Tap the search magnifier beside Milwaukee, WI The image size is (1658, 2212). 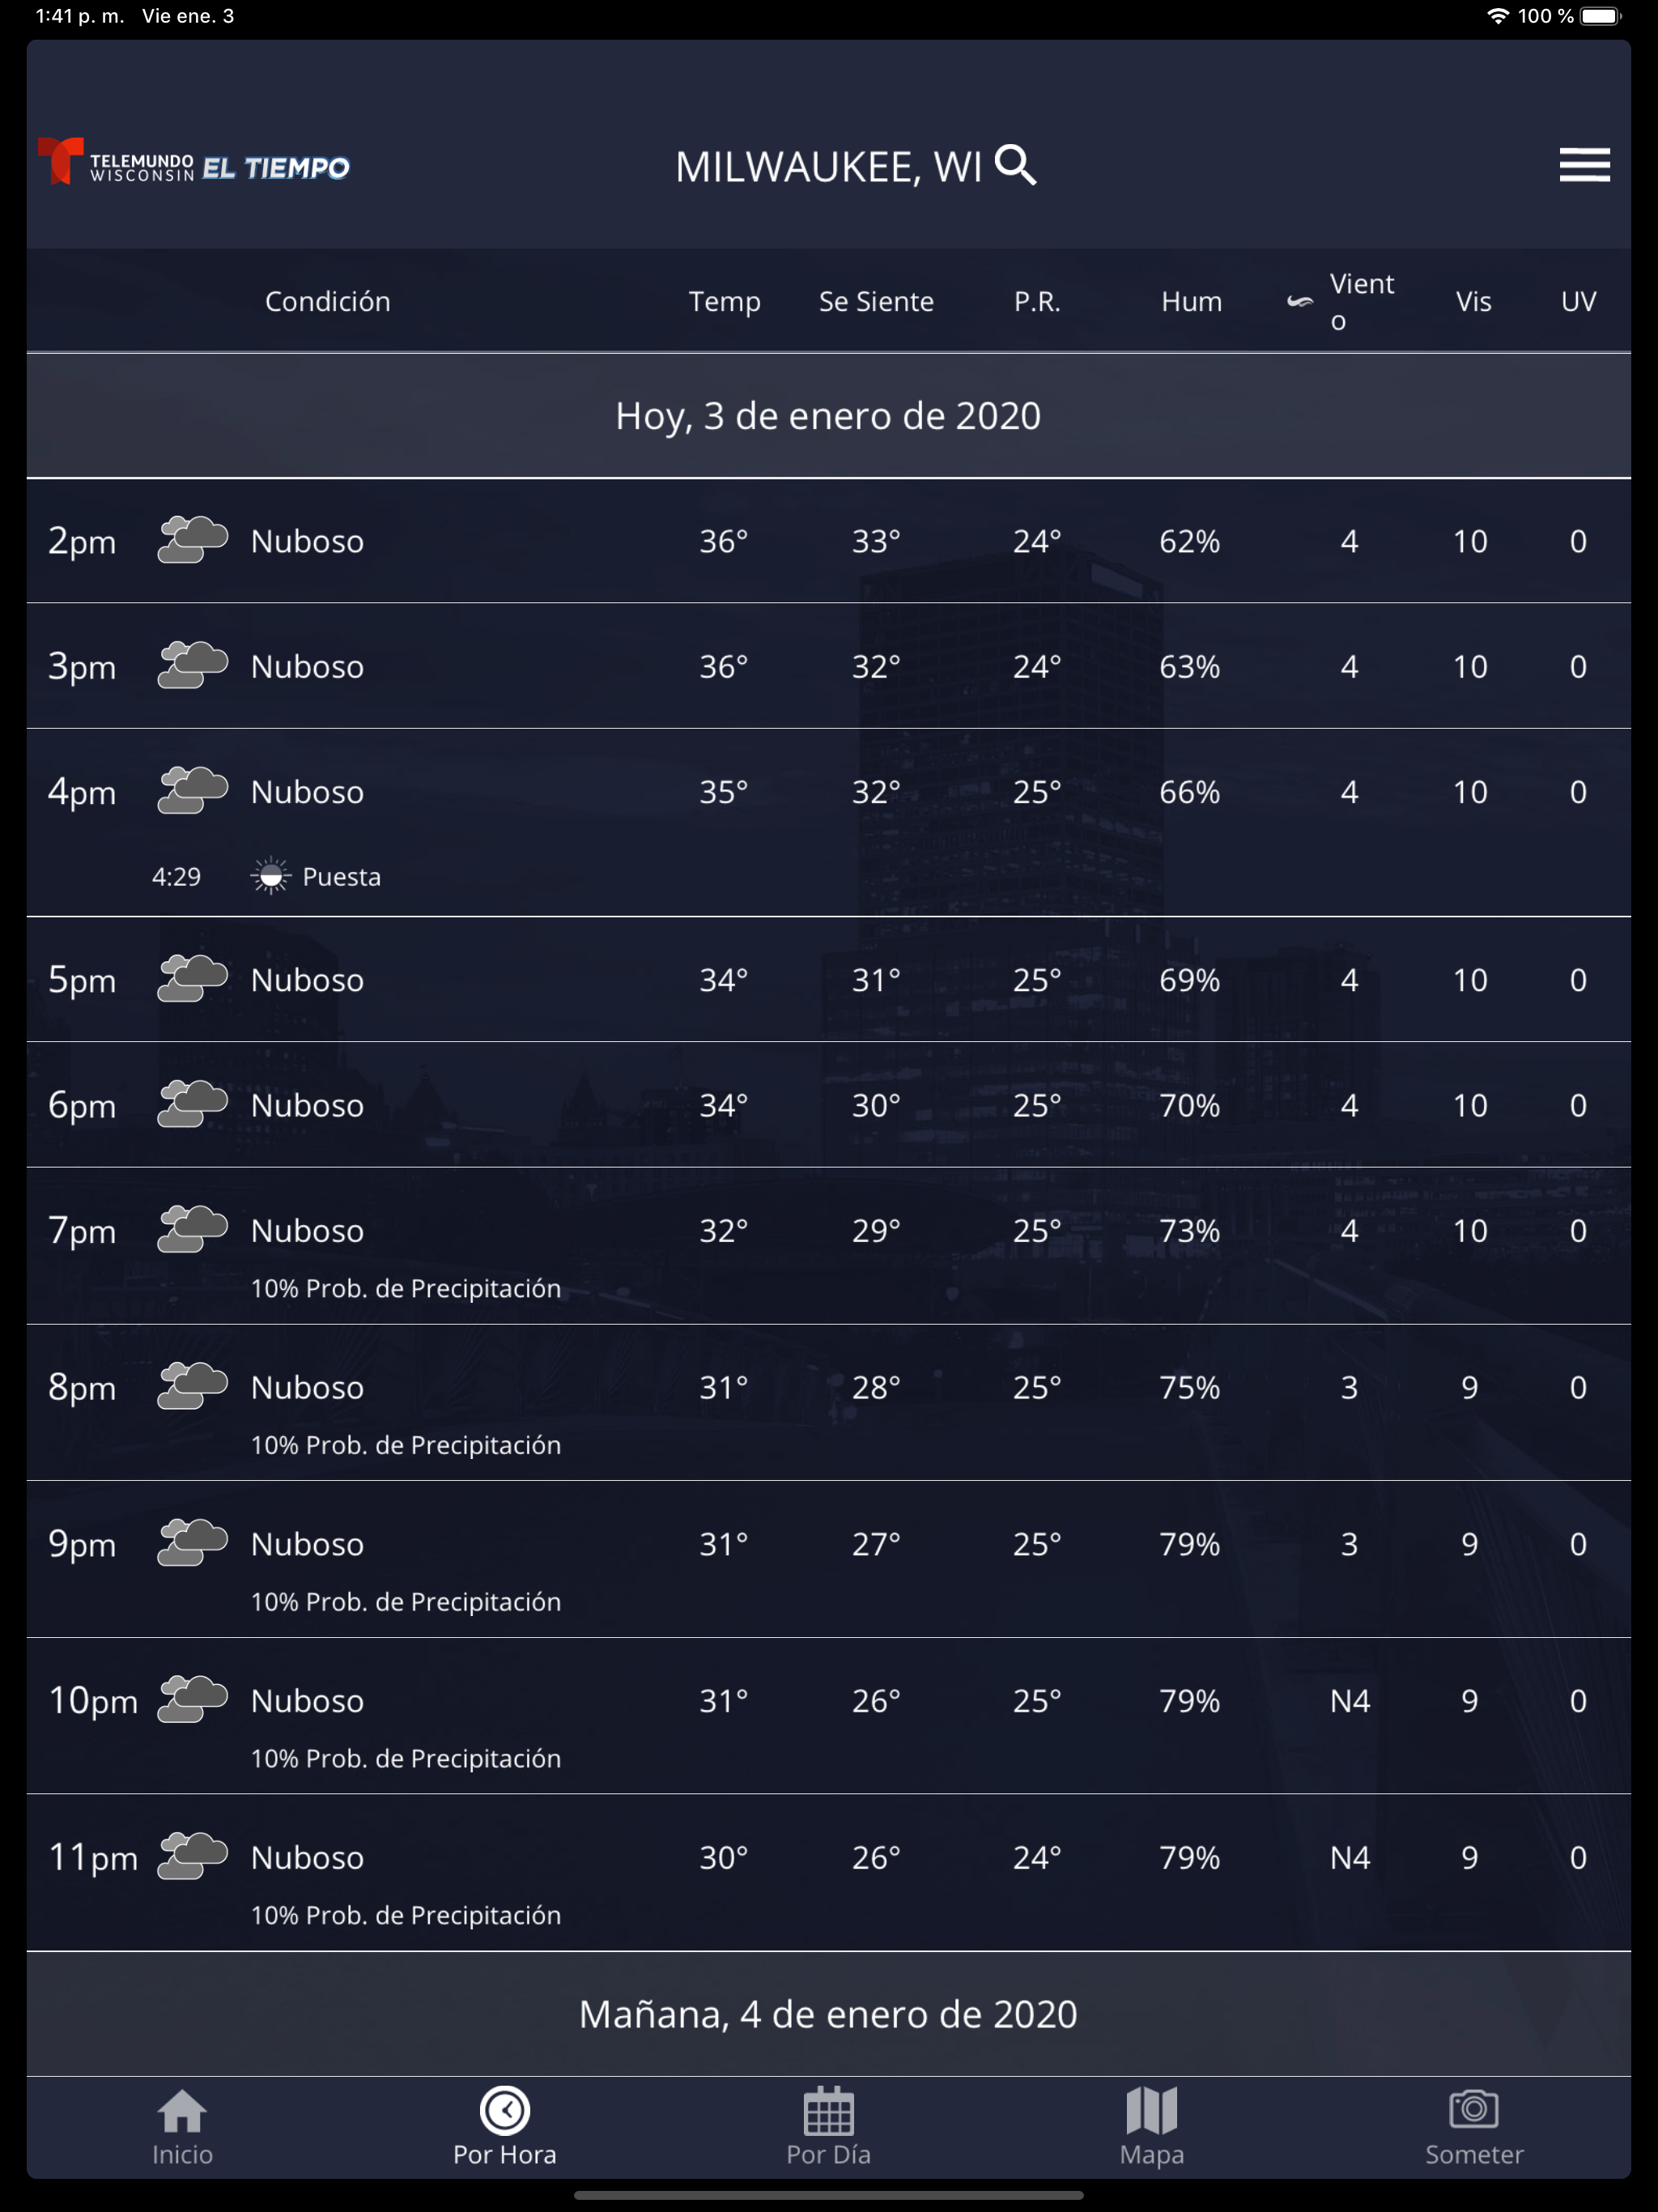[x=1016, y=165]
